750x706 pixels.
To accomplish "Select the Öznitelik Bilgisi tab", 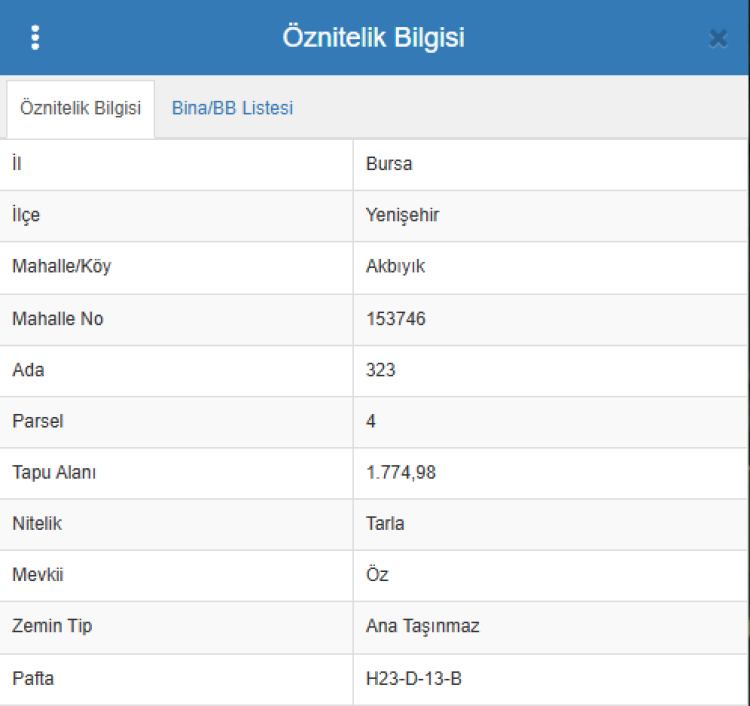I will pyautogui.click(x=80, y=109).
